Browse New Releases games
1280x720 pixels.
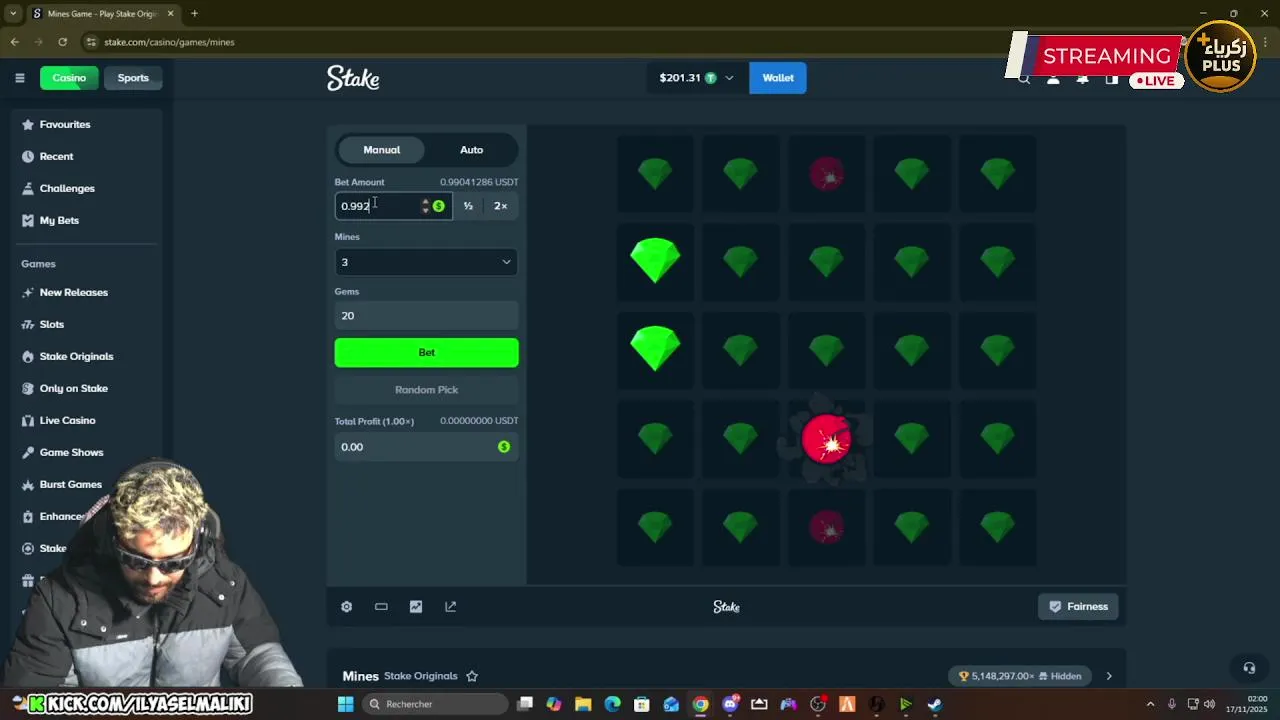tap(73, 292)
